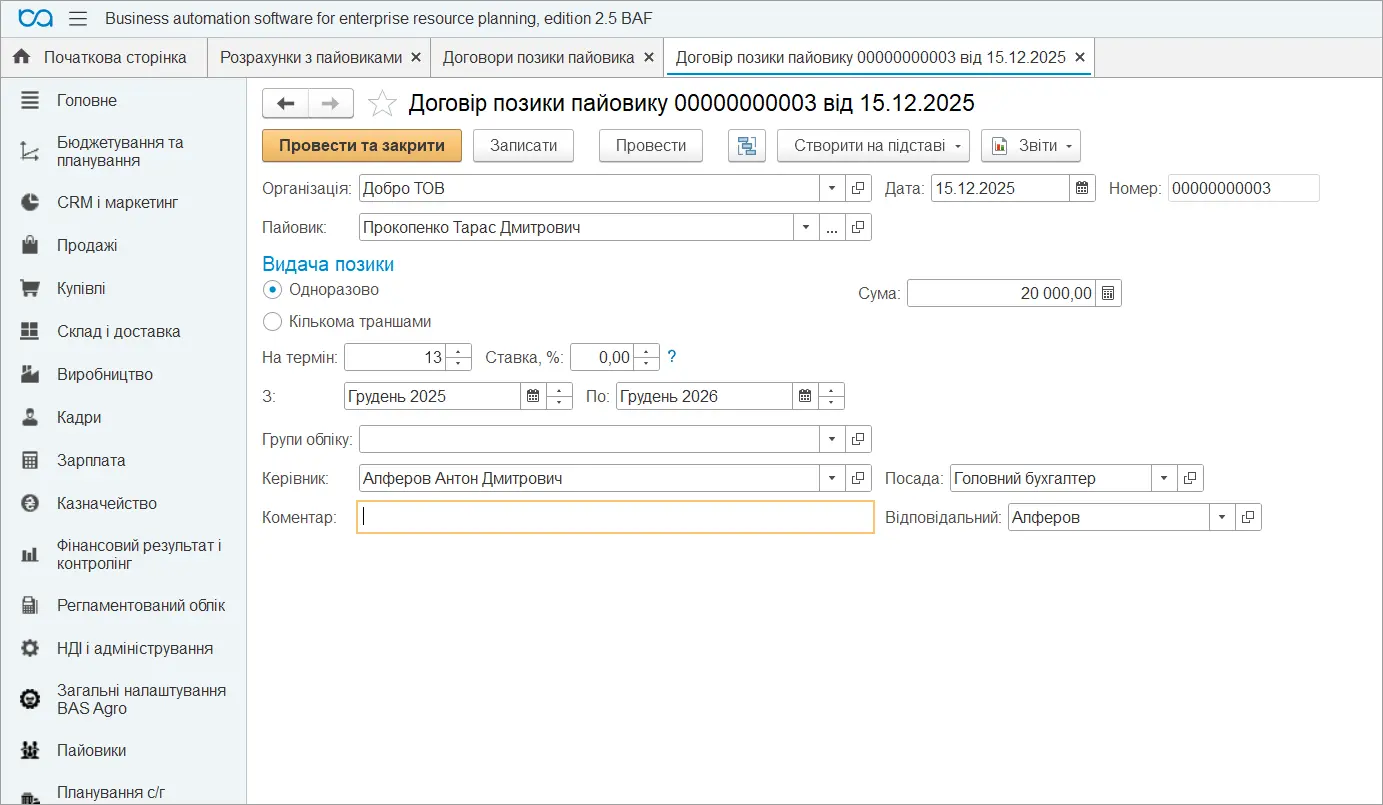1383x805 pixels.
Task: Expand Організація dropdown list
Action: point(833,188)
